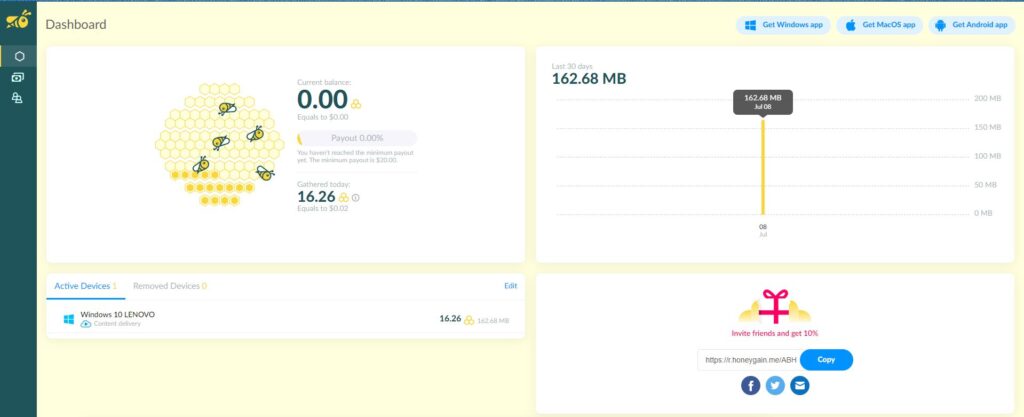Click the 0.00 current balance value
Screen dimensions: 1024x417
click(x=322, y=100)
